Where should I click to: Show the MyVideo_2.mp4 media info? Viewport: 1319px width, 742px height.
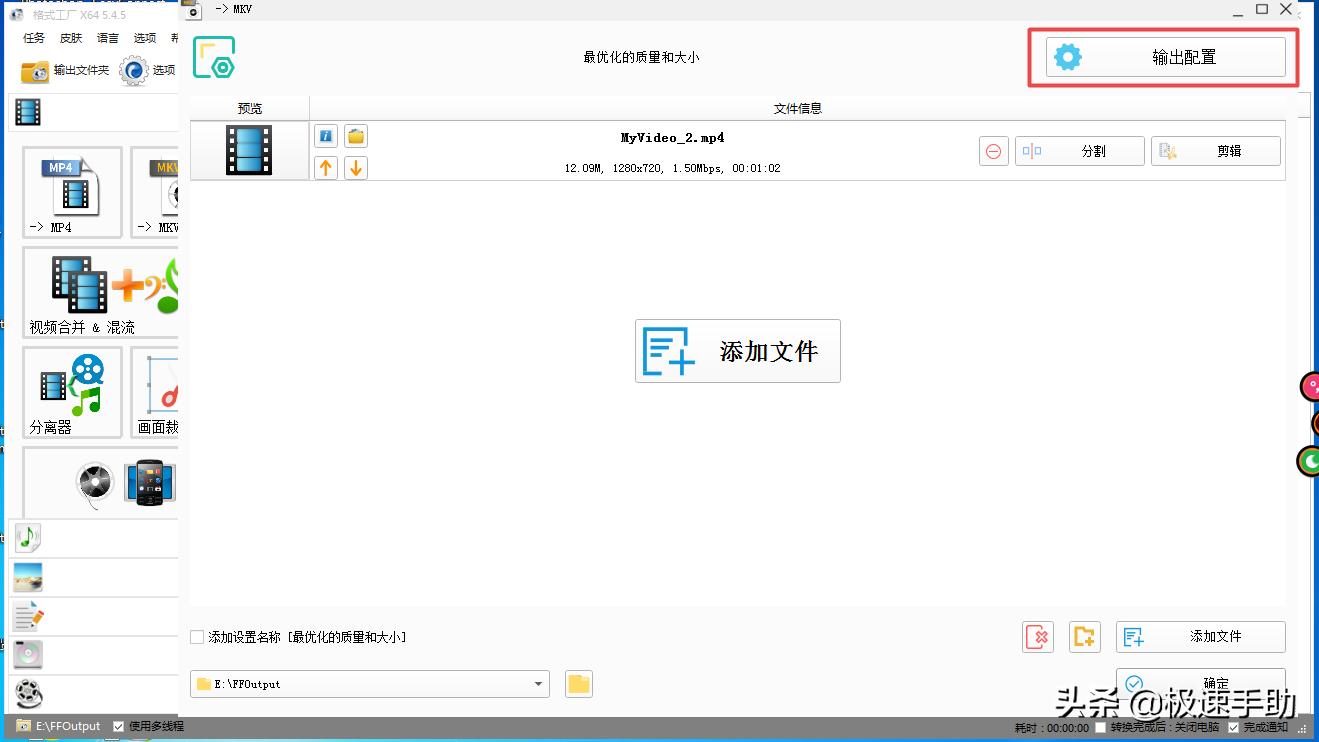[325, 135]
